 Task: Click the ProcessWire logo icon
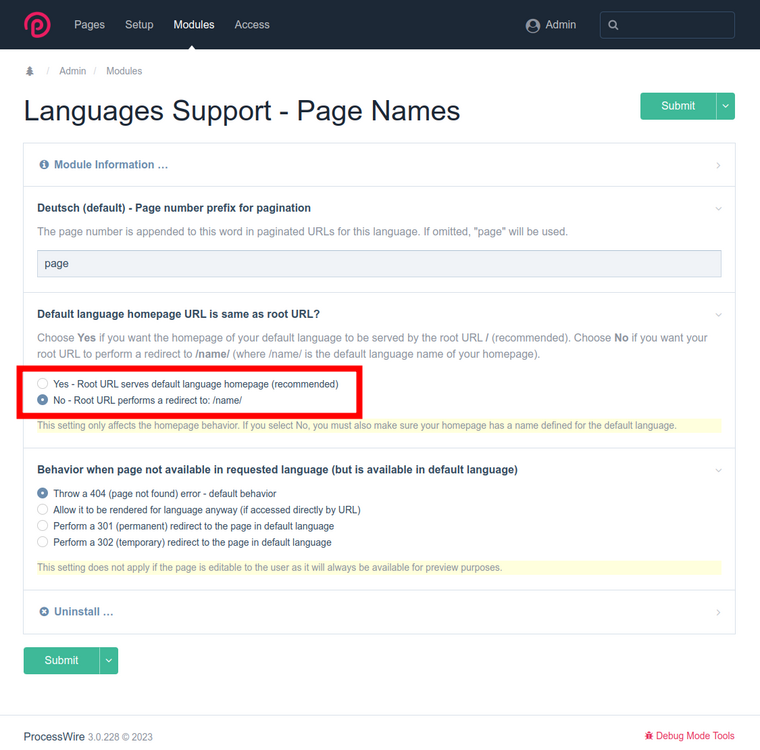(x=38, y=24)
